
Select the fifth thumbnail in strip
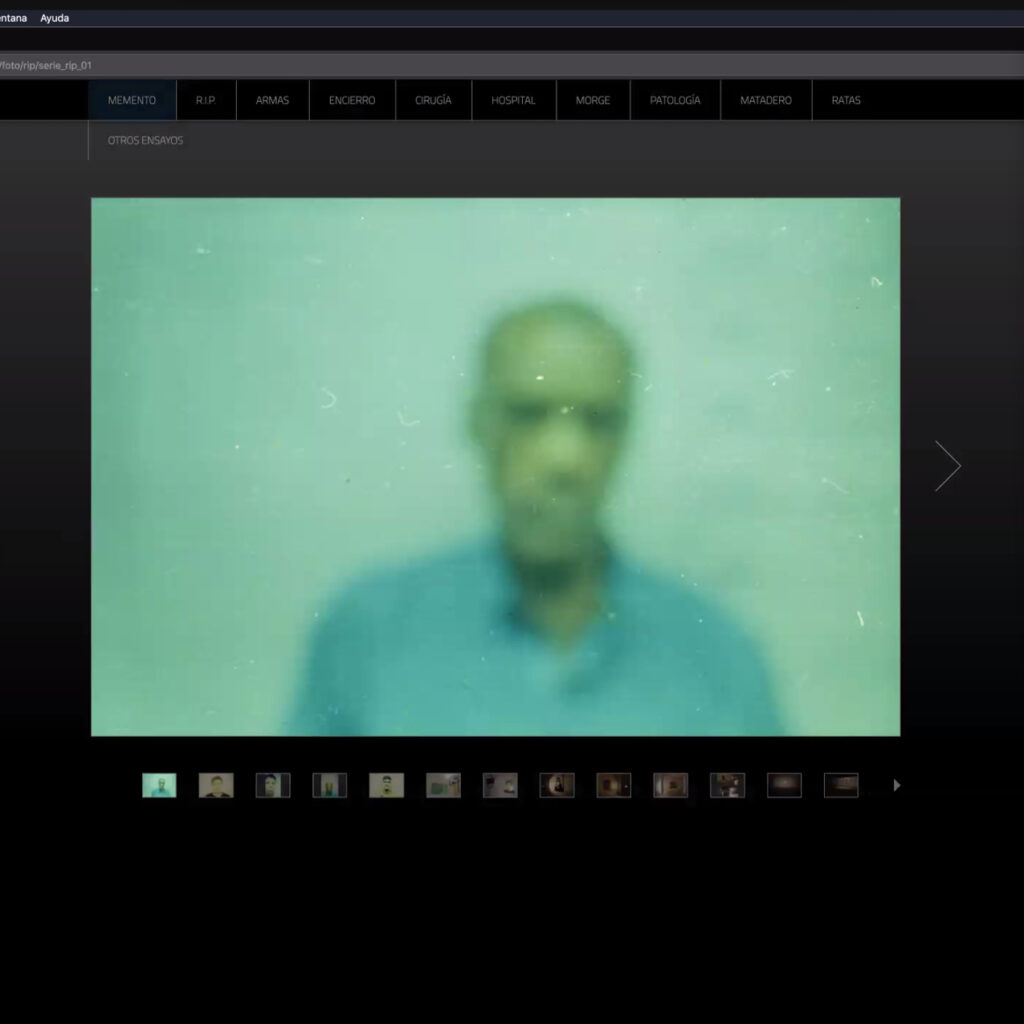[x=387, y=785]
